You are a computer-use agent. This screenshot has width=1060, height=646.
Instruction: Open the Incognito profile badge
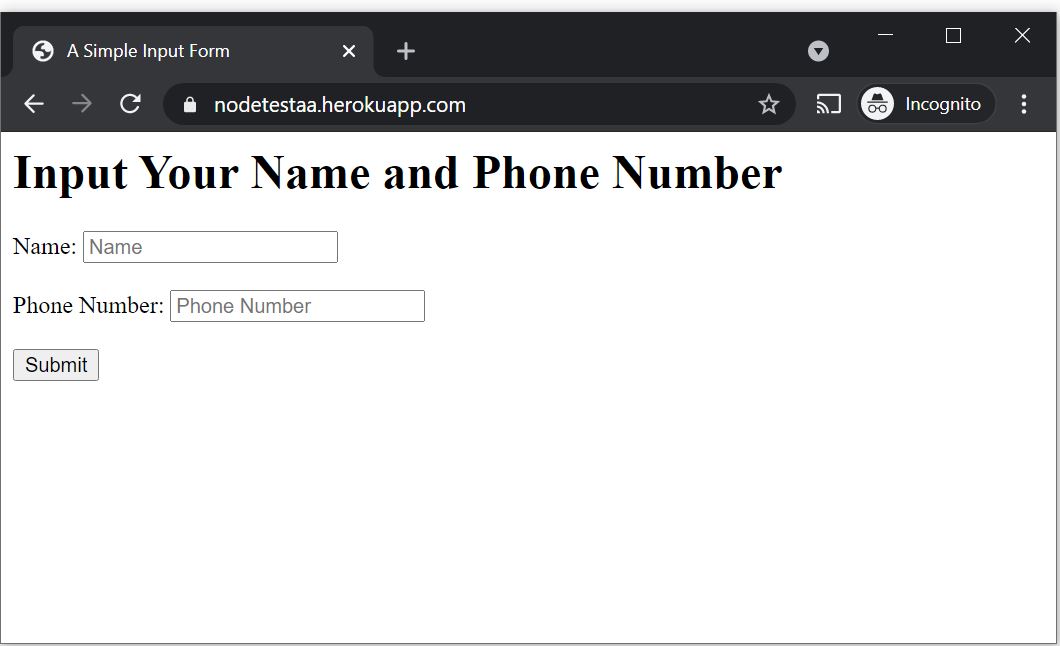926,104
